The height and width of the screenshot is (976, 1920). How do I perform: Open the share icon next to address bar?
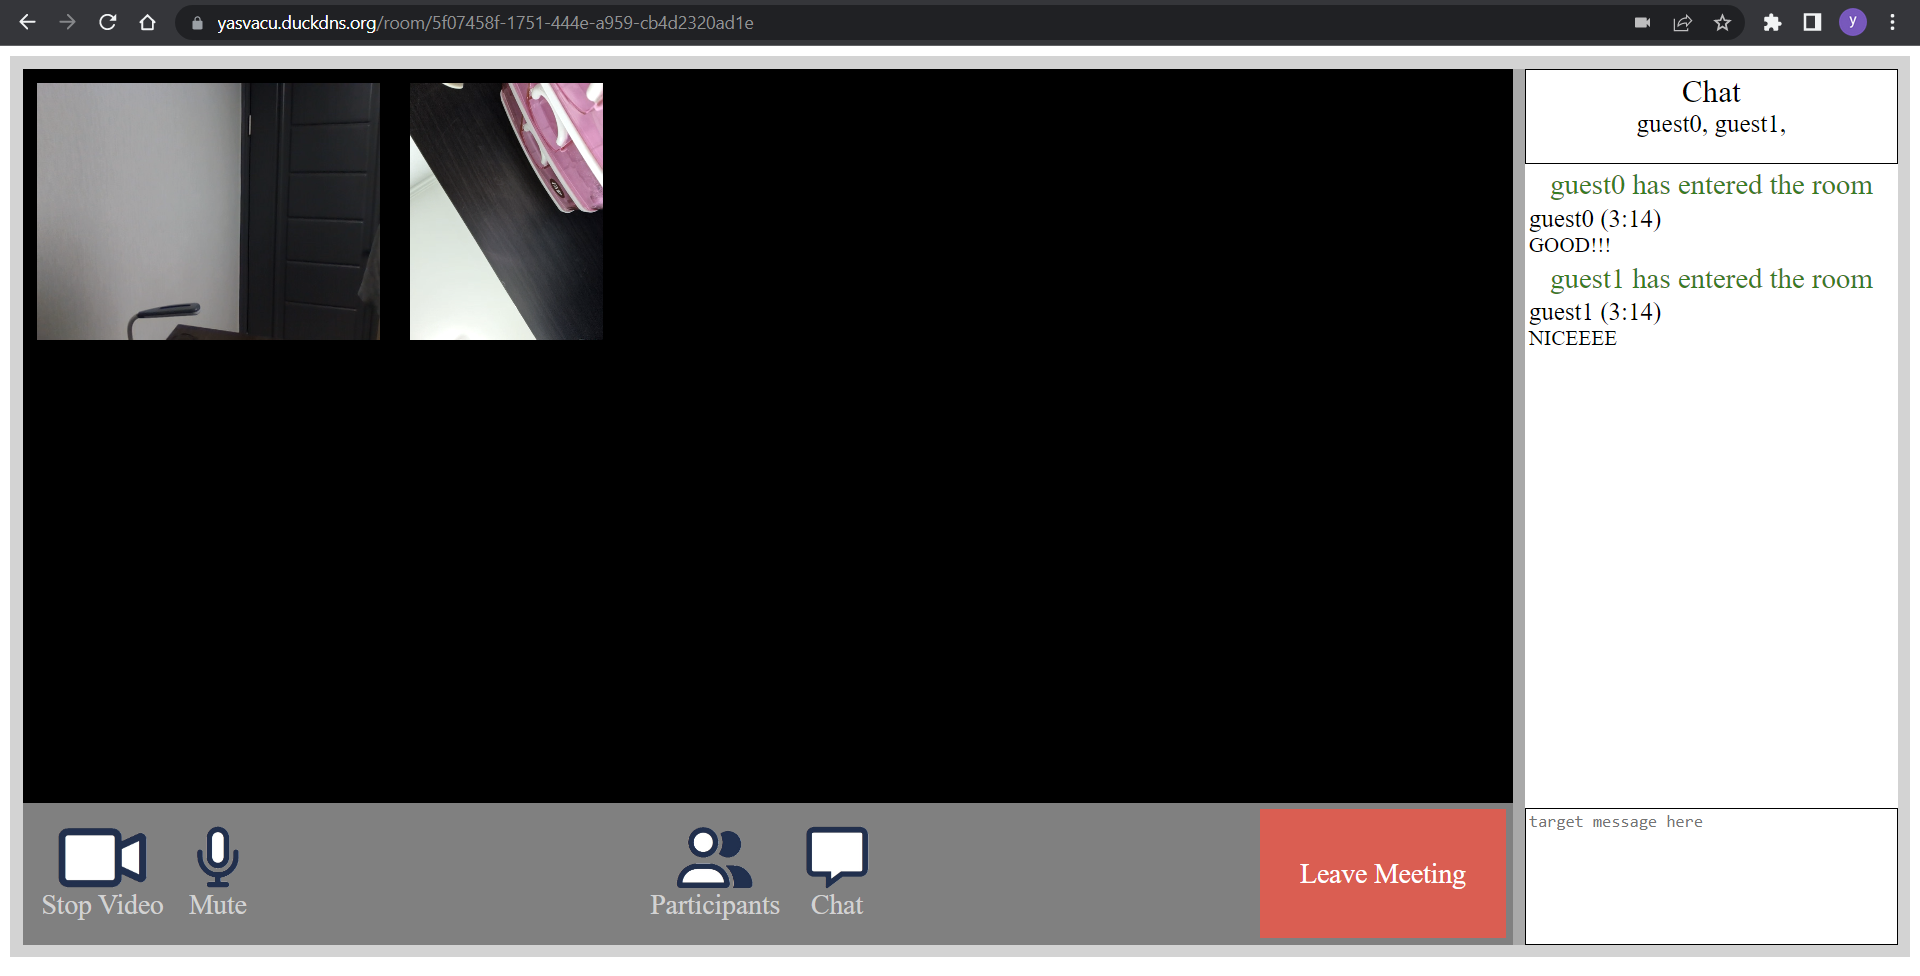pyautogui.click(x=1683, y=22)
